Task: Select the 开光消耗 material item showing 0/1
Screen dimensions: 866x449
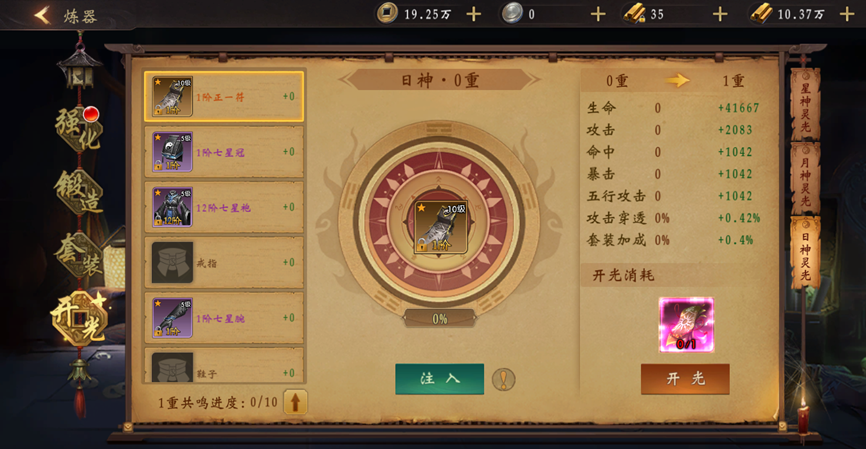Action: point(686,325)
